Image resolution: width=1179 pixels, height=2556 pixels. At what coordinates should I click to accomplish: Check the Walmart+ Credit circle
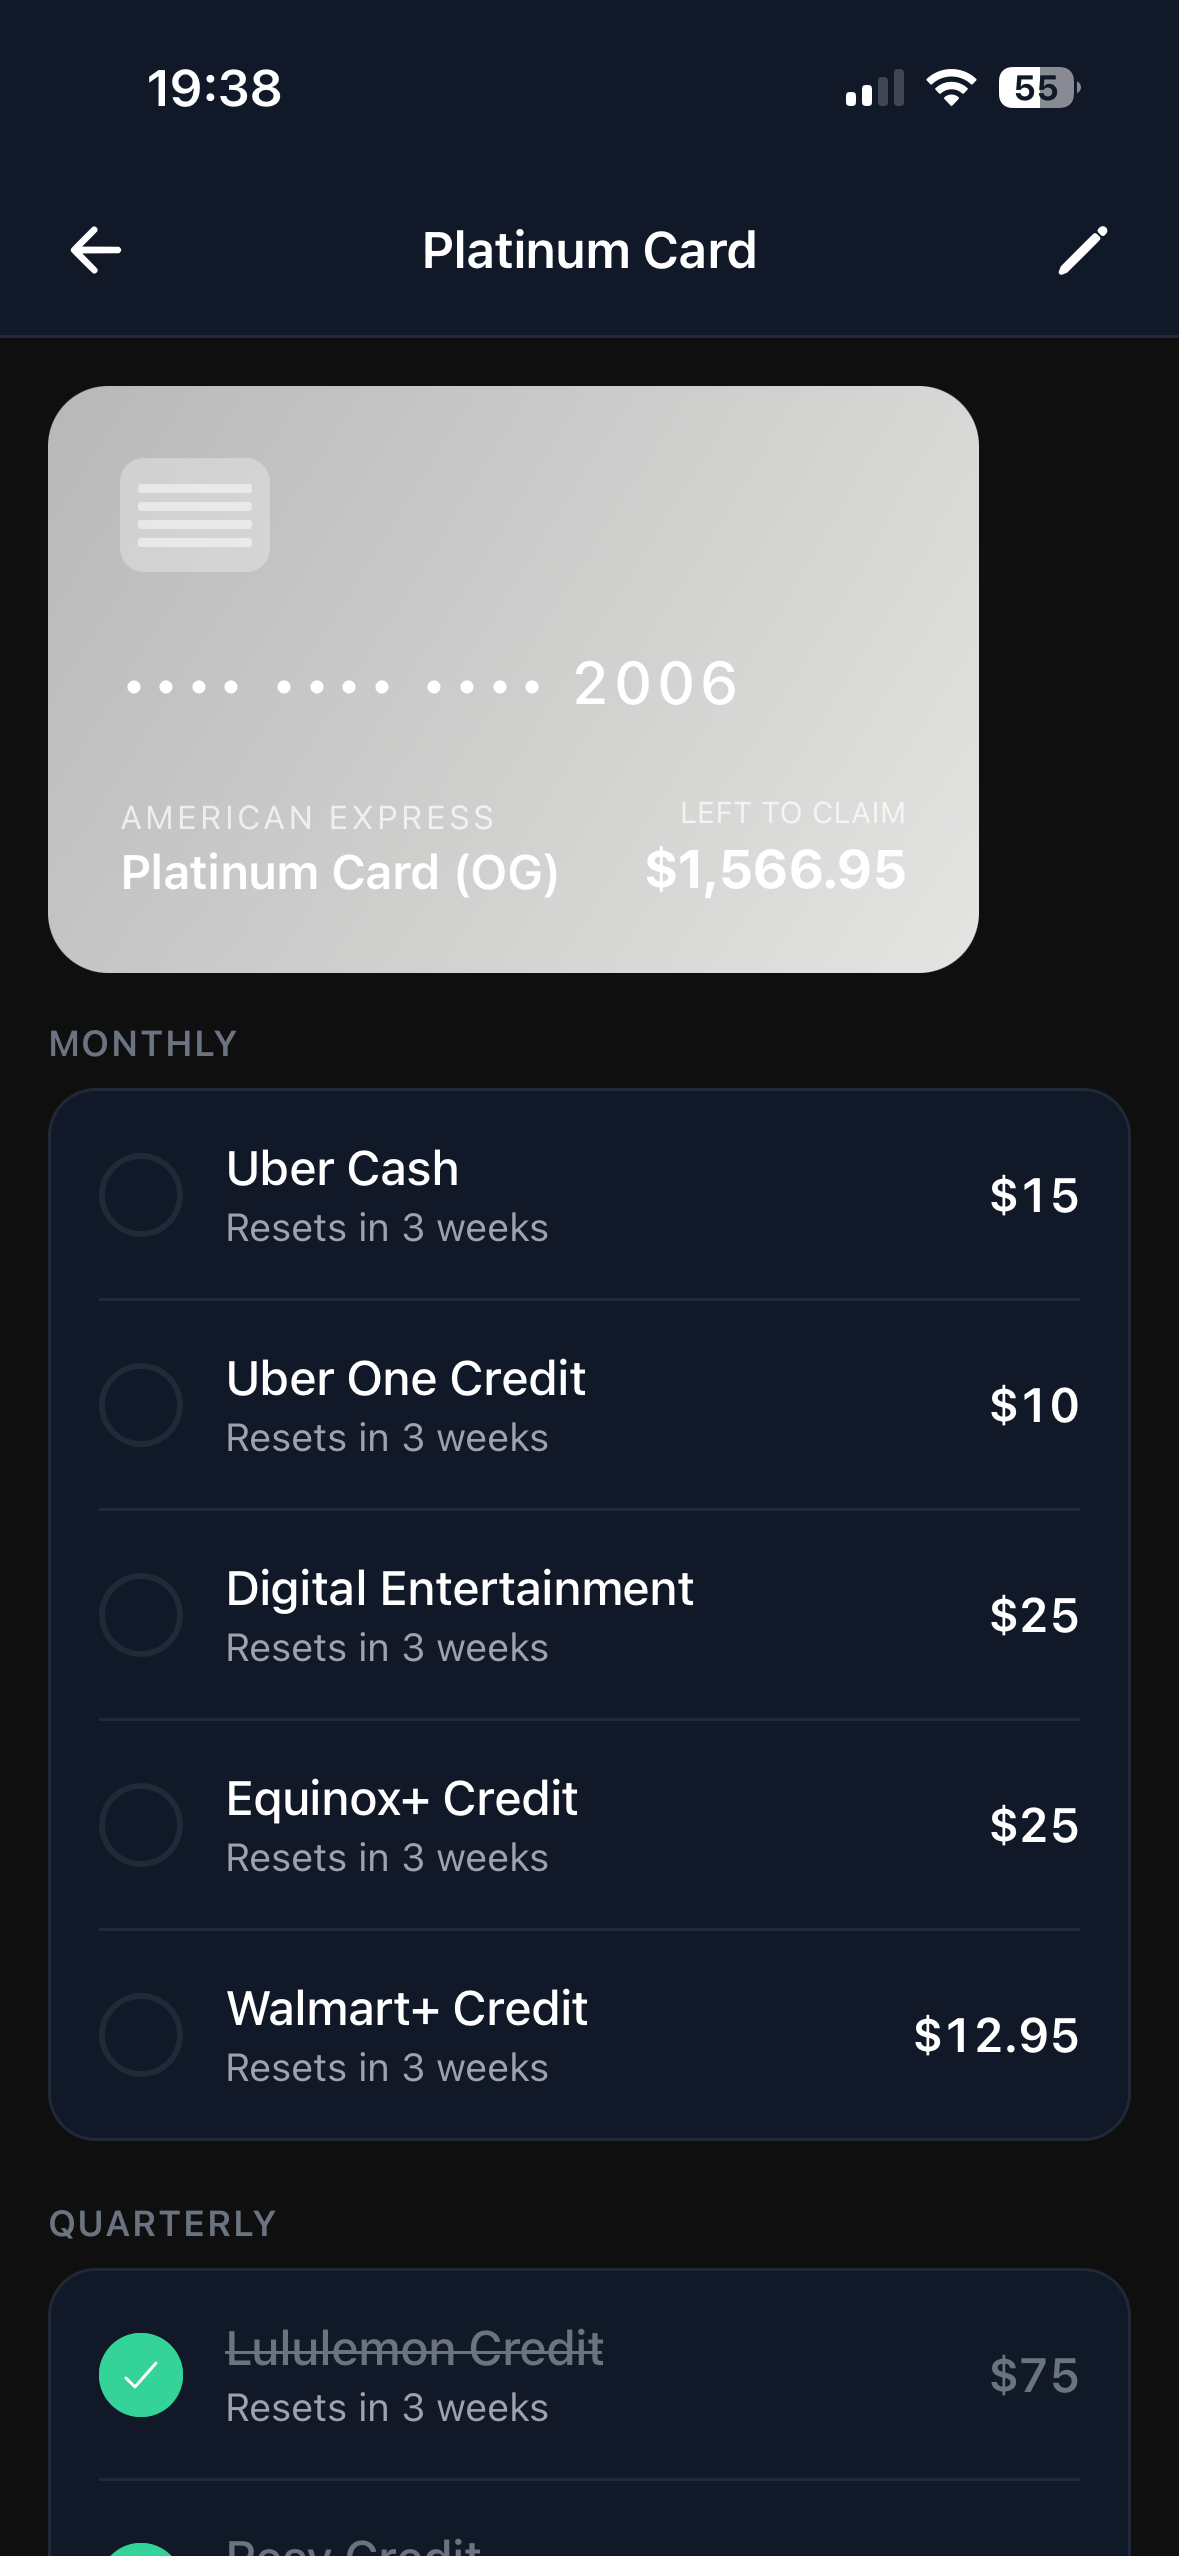(141, 2035)
